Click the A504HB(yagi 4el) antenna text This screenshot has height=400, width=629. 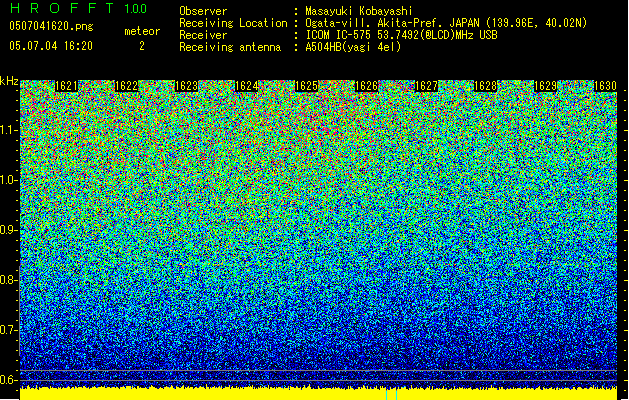click(353, 47)
